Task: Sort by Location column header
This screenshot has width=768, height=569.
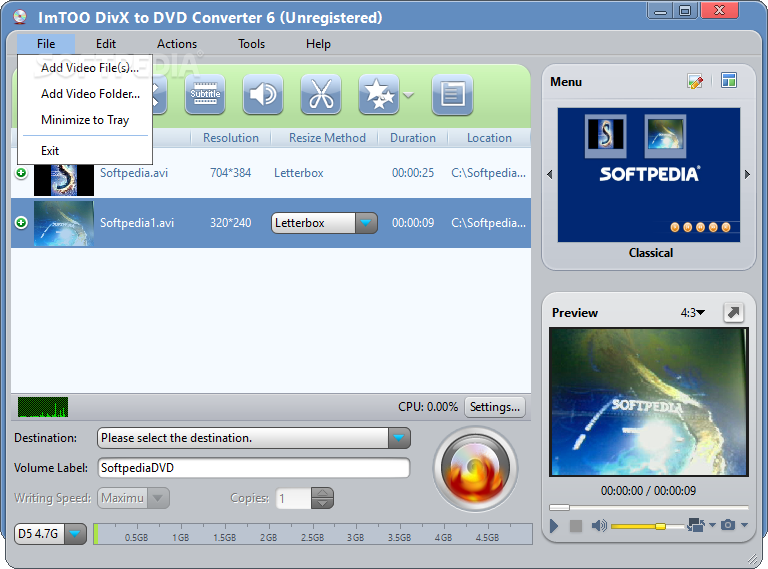Action: 489,138
